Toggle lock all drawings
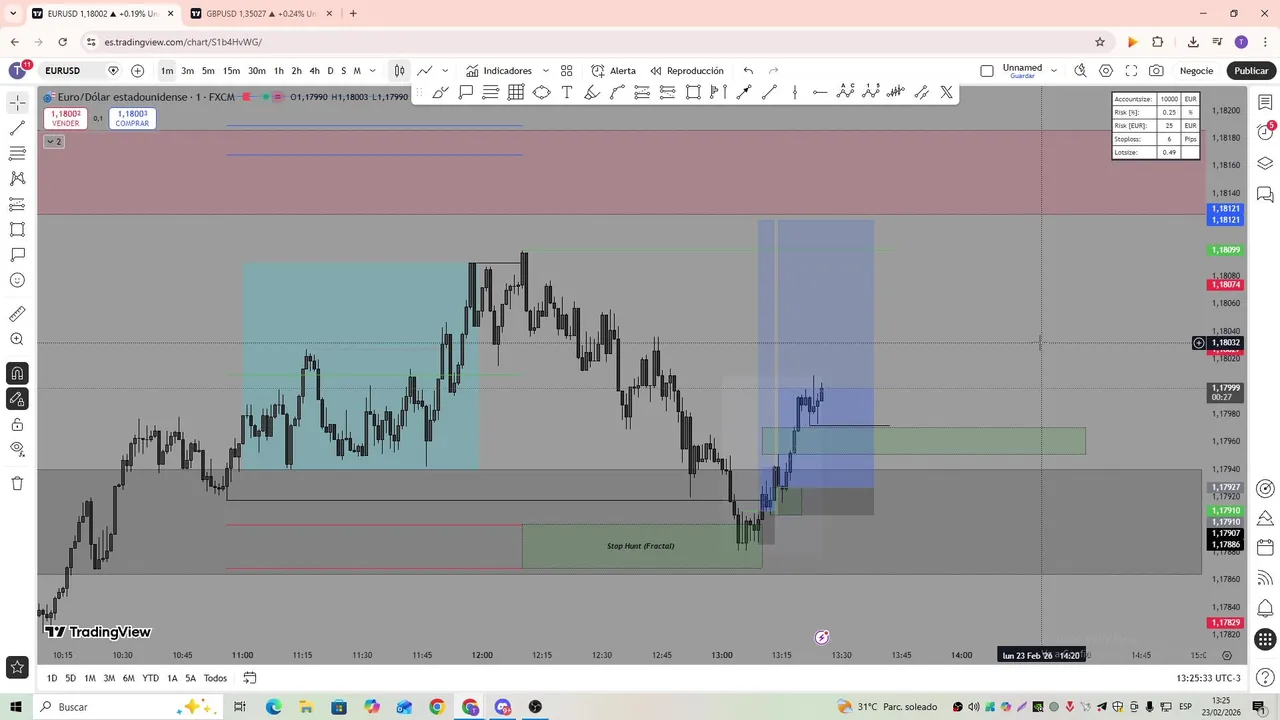 pyautogui.click(x=17, y=424)
